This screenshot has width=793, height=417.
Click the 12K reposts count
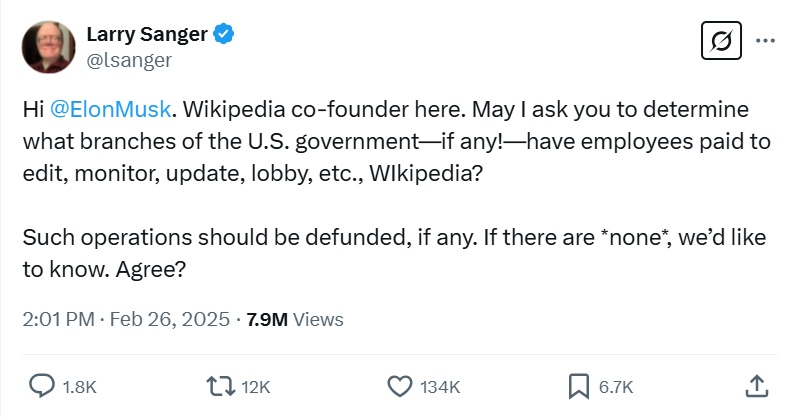click(x=256, y=386)
